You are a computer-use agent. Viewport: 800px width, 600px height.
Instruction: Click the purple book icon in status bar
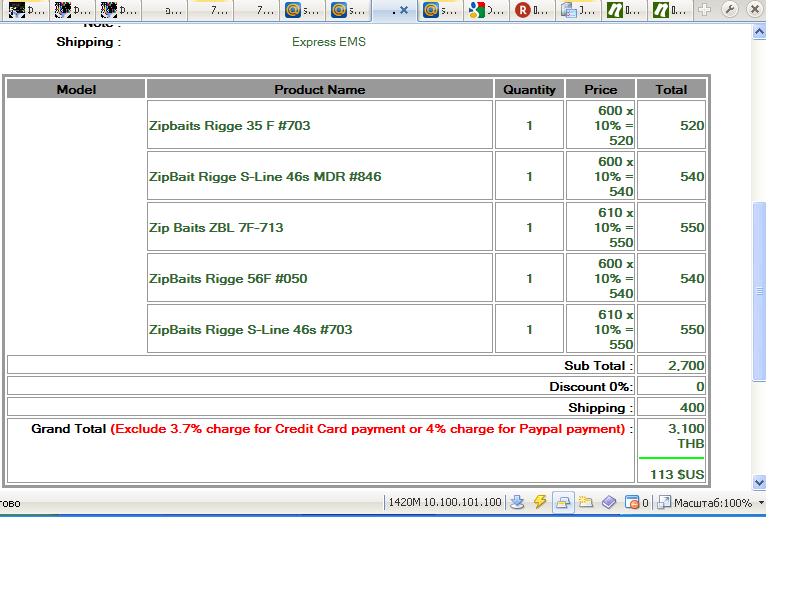click(609, 503)
